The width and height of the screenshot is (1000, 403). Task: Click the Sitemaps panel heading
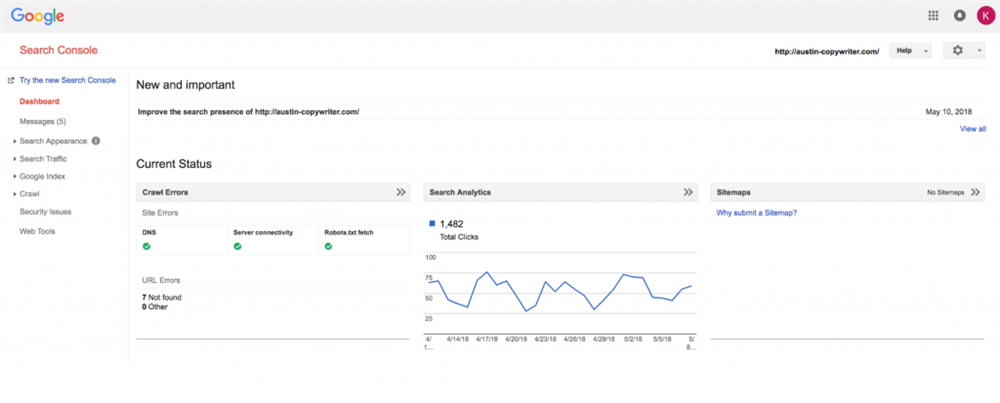pyautogui.click(x=733, y=192)
